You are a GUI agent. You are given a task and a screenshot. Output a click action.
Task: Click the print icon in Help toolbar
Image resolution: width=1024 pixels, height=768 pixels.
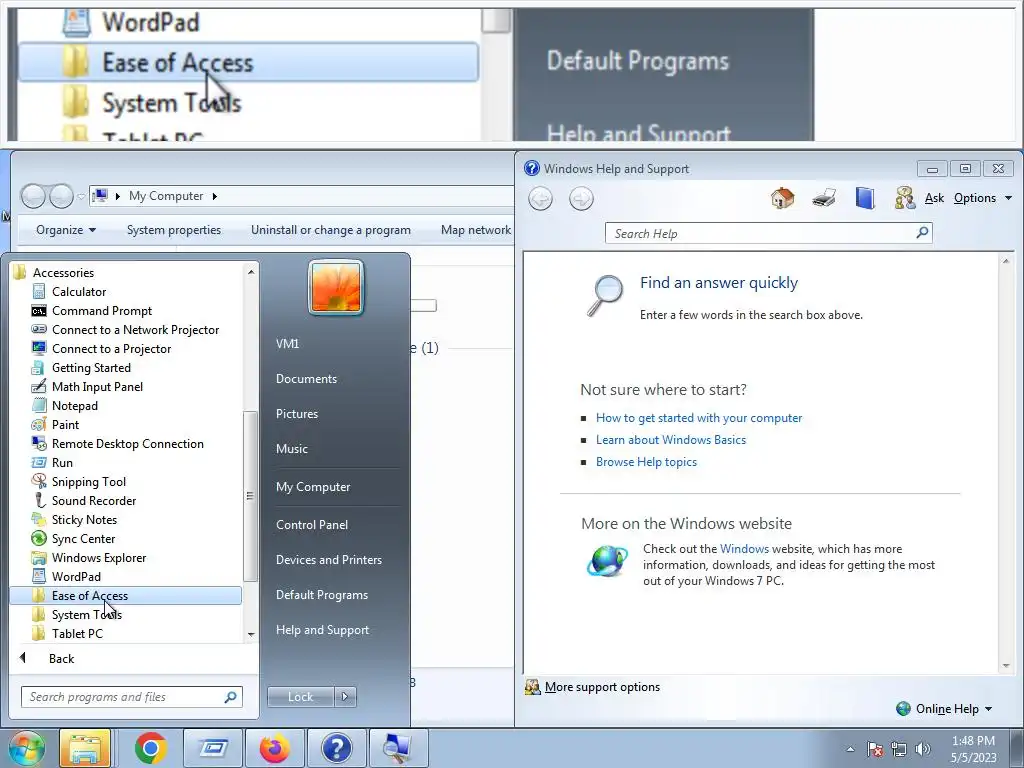824,198
